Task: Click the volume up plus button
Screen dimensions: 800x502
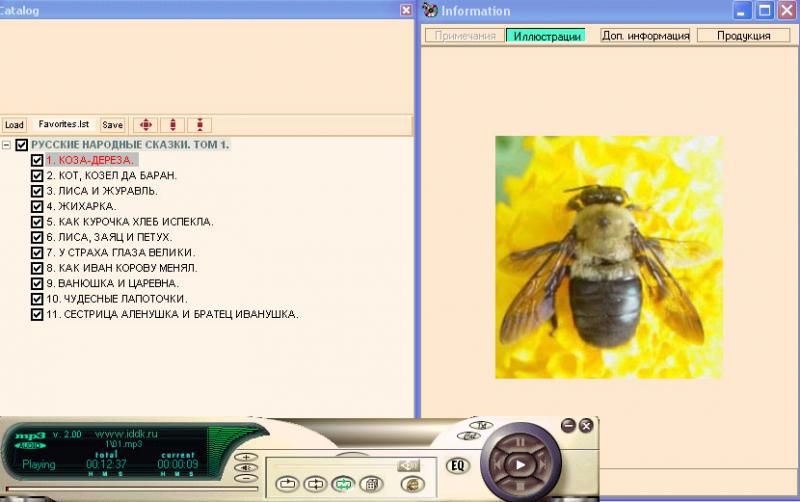Action: (x=245, y=457)
